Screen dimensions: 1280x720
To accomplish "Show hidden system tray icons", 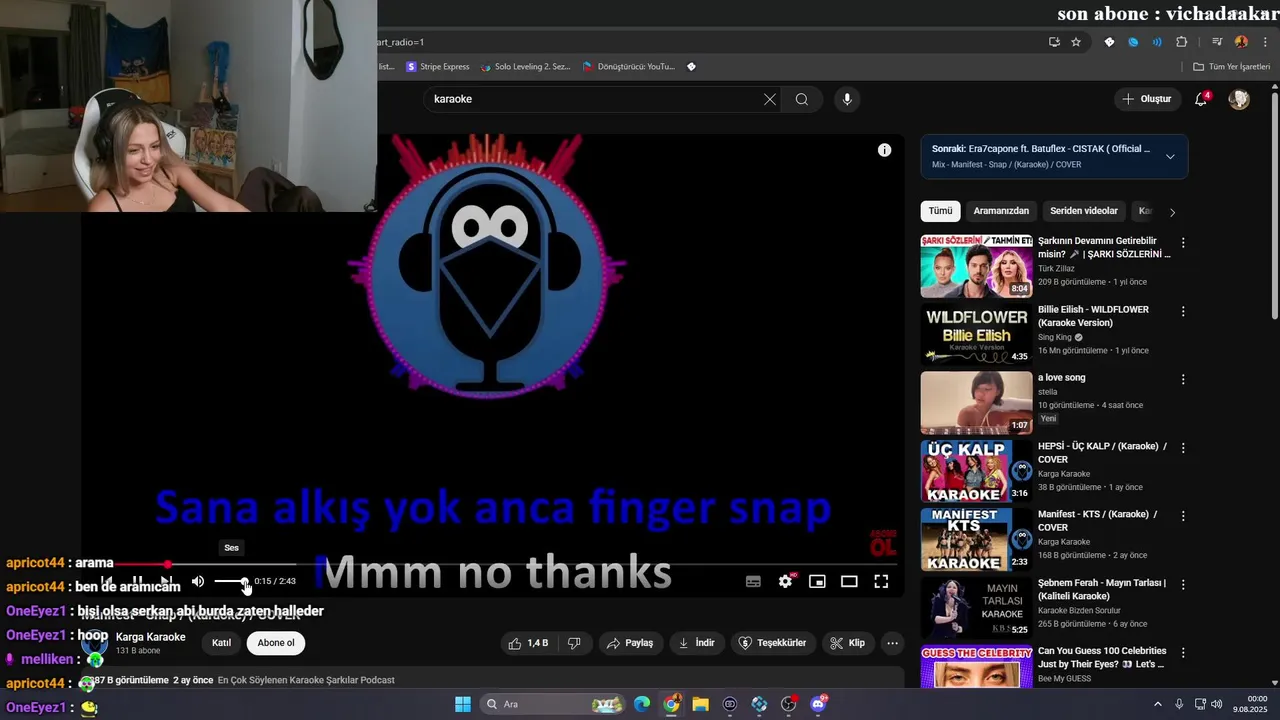I will click(1158, 704).
